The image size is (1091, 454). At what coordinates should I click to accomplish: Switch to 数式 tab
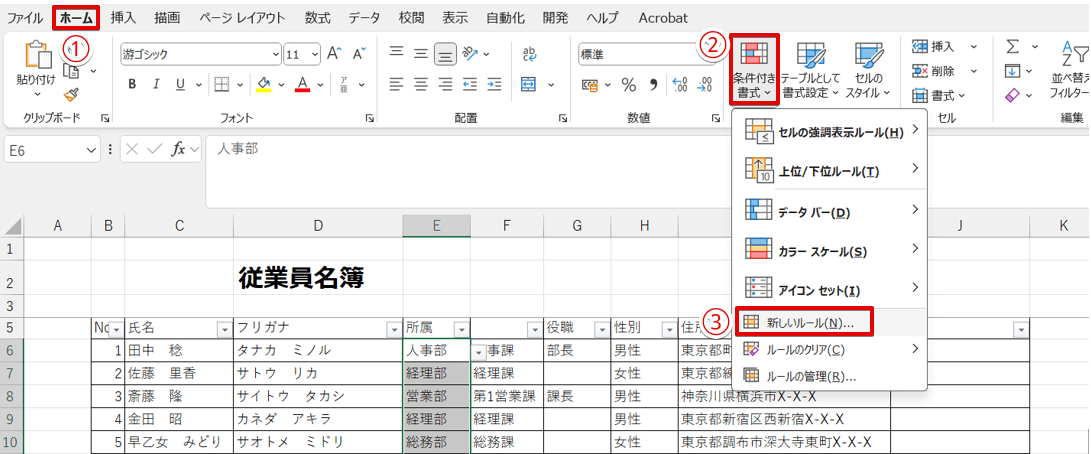pyautogui.click(x=317, y=17)
